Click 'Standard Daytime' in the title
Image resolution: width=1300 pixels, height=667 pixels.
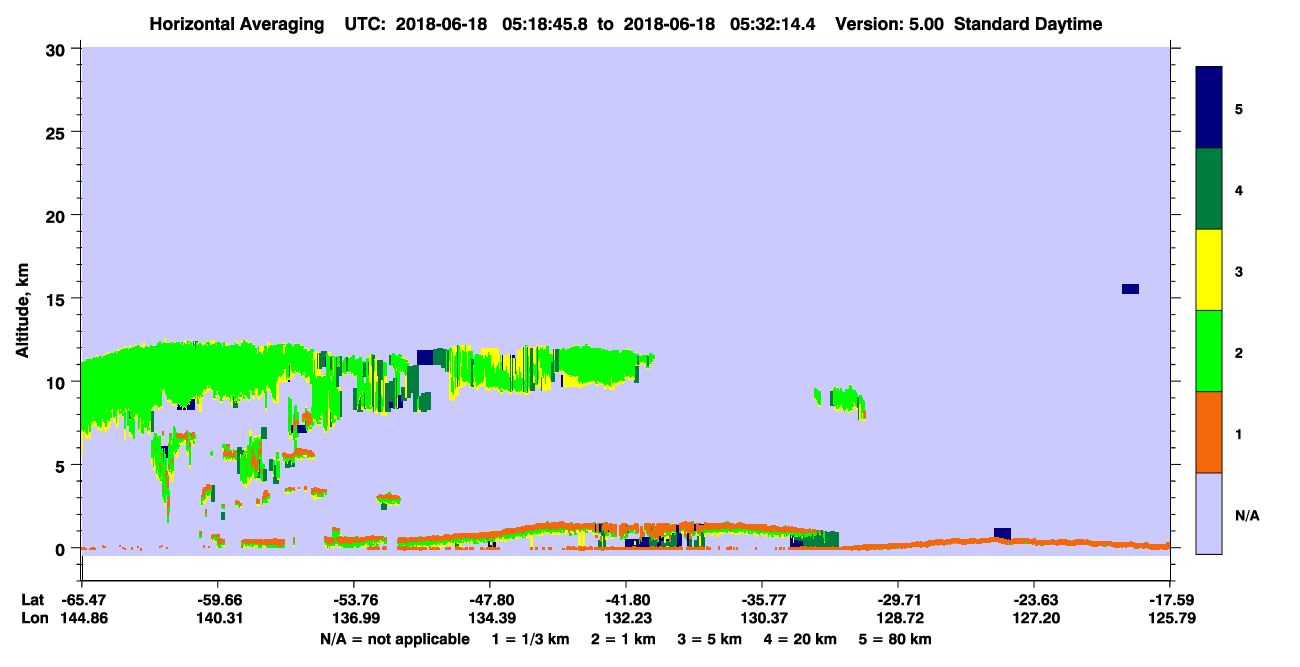pos(1028,24)
